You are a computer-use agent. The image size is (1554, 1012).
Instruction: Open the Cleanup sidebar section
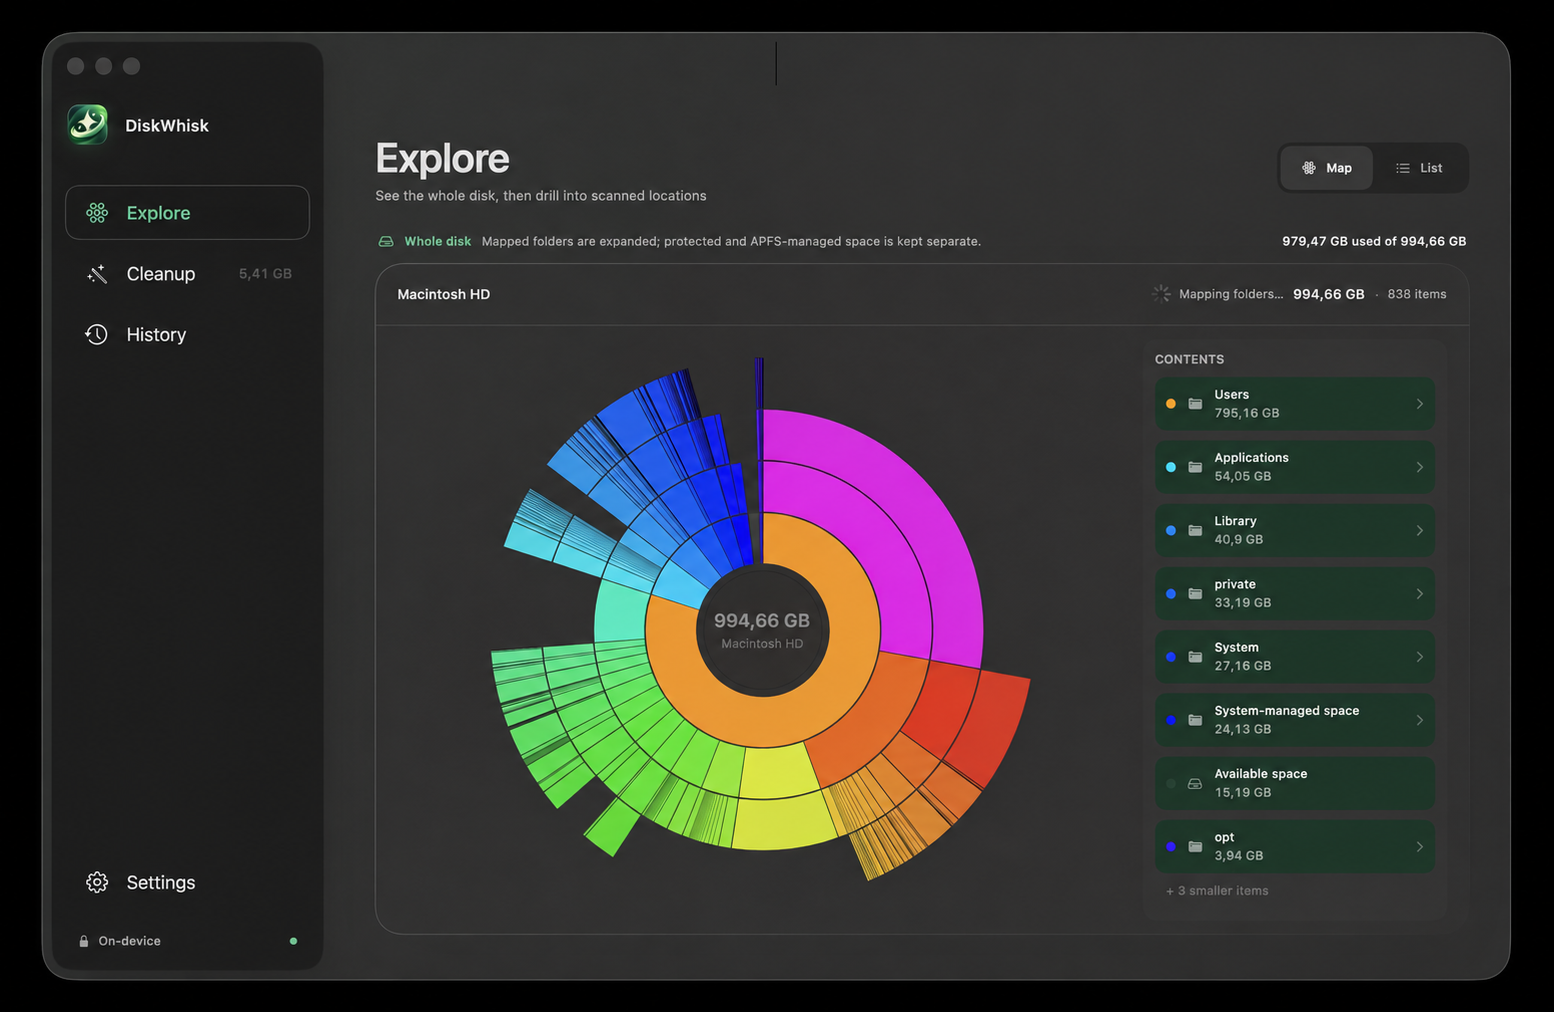pos(187,274)
